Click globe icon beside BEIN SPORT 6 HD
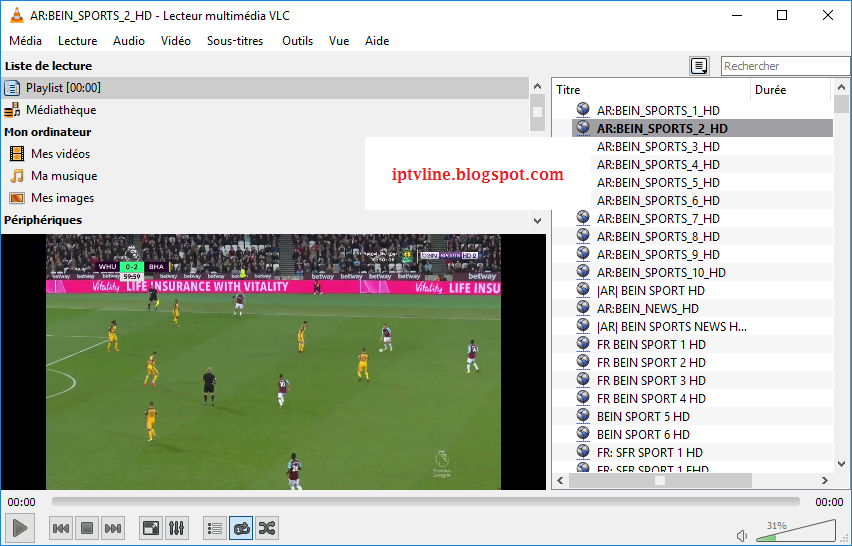This screenshot has height=546, width=852. pyautogui.click(x=583, y=433)
